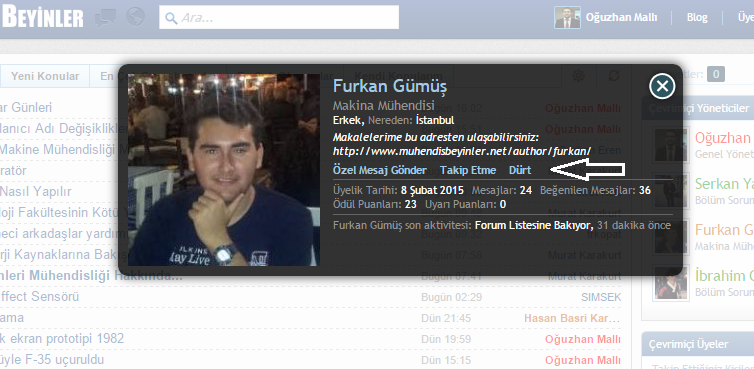This screenshot has width=754, height=369.
Task: Click the Bugün 02:29 timestamp
Action: pyautogui.click(x=452, y=297)
